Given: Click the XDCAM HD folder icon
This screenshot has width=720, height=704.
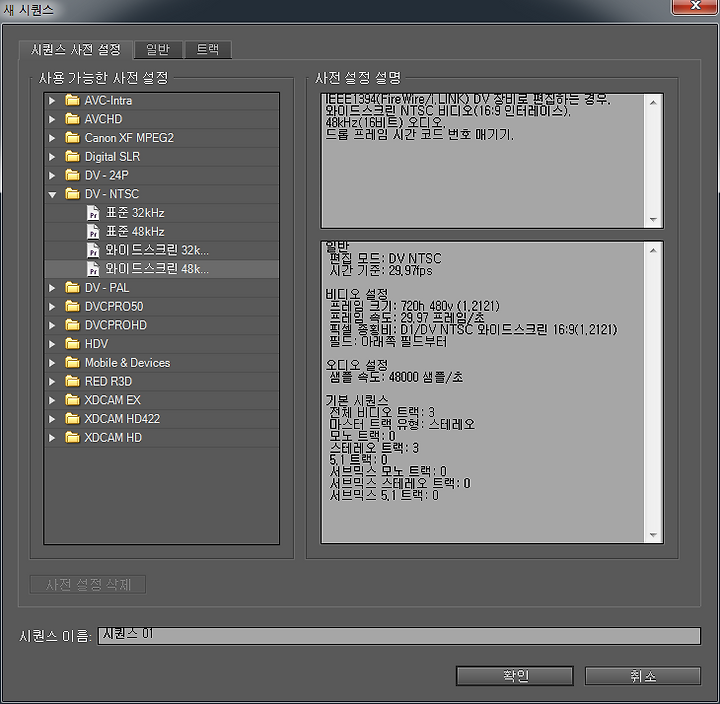Looking at the screenshot, I should click(x=72, y=438).
